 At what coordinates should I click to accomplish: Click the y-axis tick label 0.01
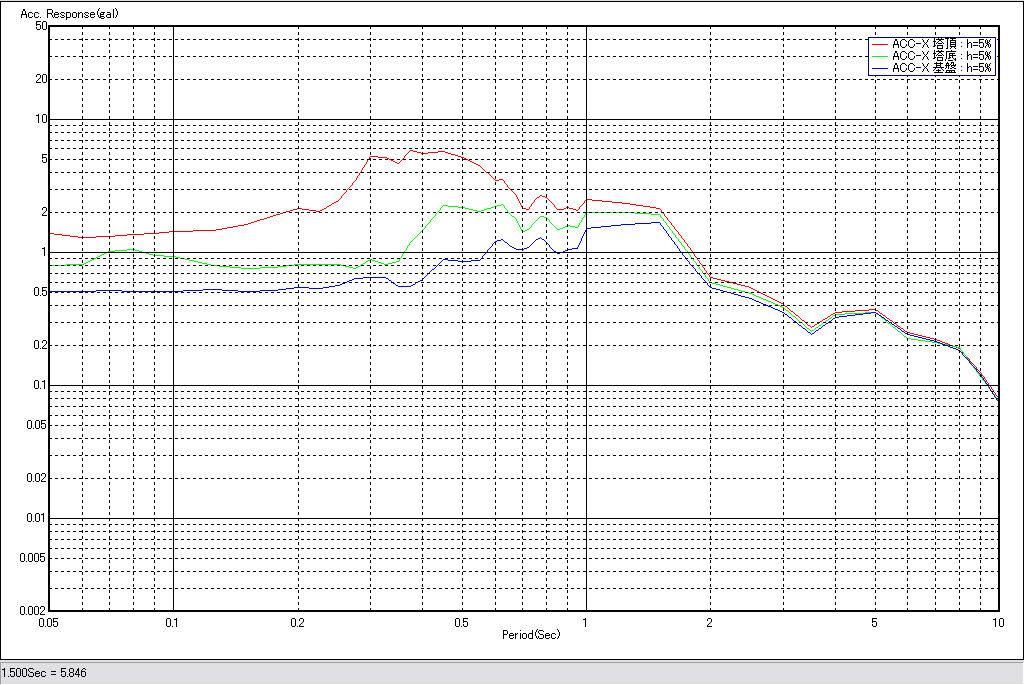point(36,518)
